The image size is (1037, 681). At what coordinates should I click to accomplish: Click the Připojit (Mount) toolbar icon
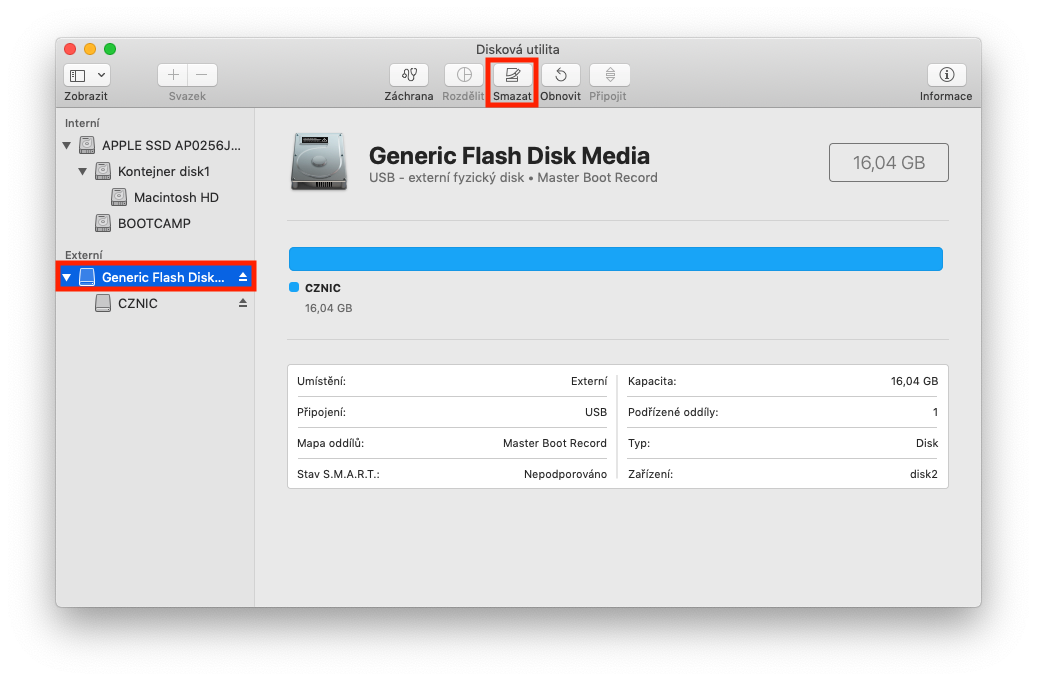[609, 75]
